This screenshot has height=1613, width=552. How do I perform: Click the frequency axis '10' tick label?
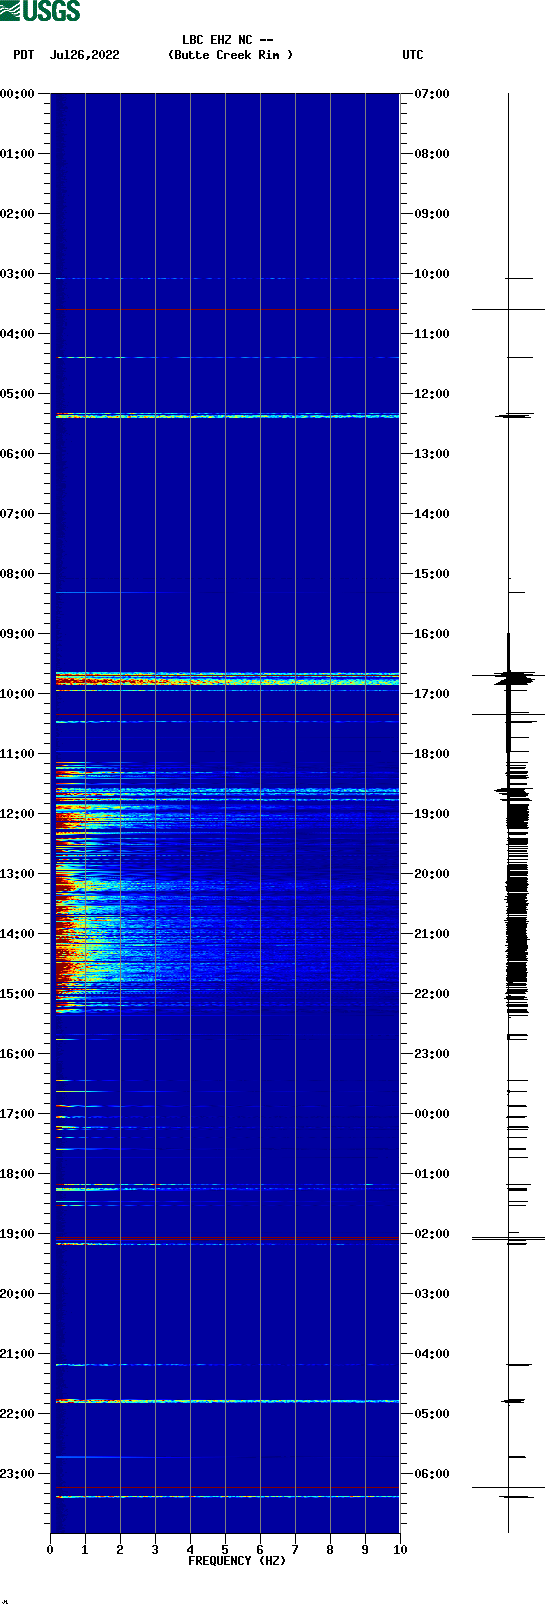[400, 1550]
